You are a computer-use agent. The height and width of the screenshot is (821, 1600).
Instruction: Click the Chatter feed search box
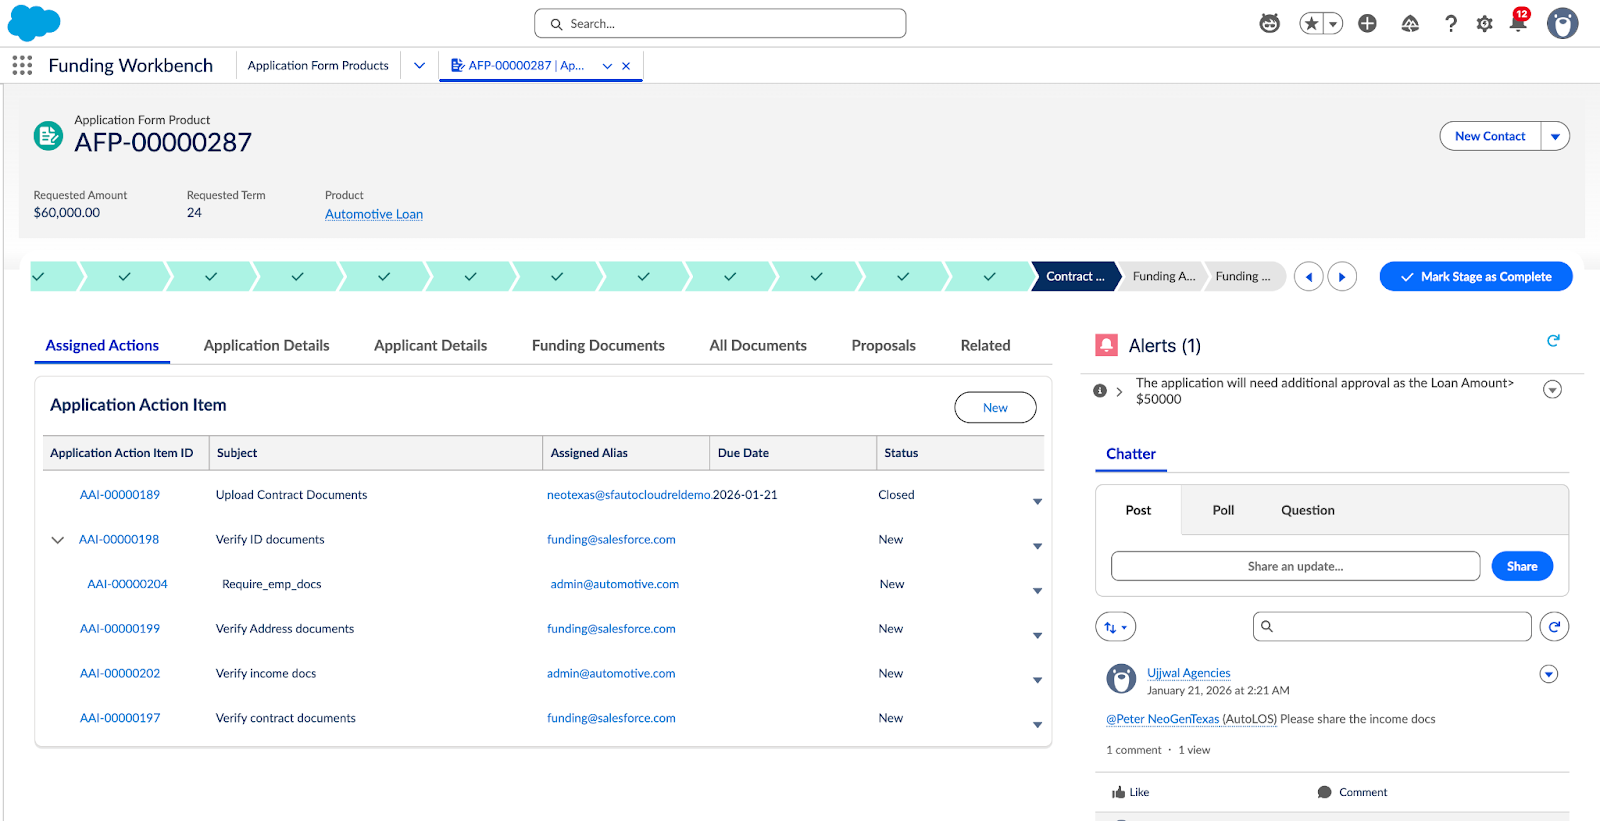pos(1392,626)
